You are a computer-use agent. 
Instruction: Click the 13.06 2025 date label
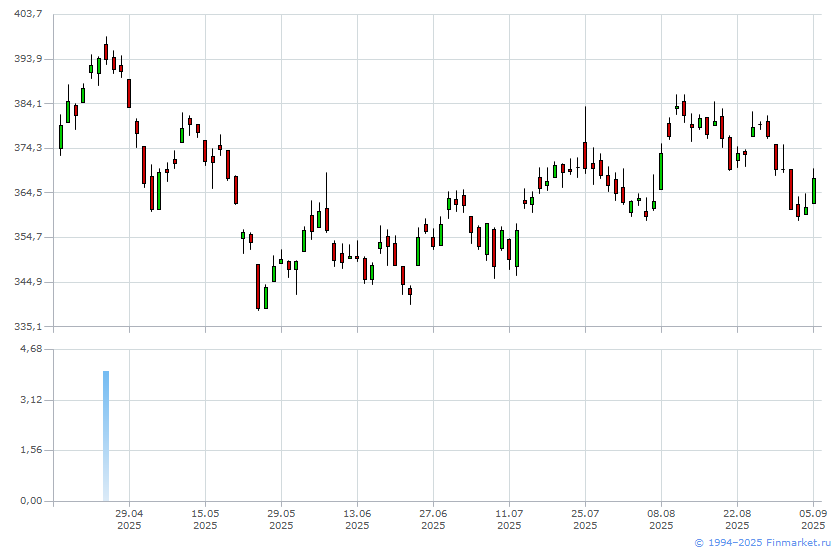[357, 519]
